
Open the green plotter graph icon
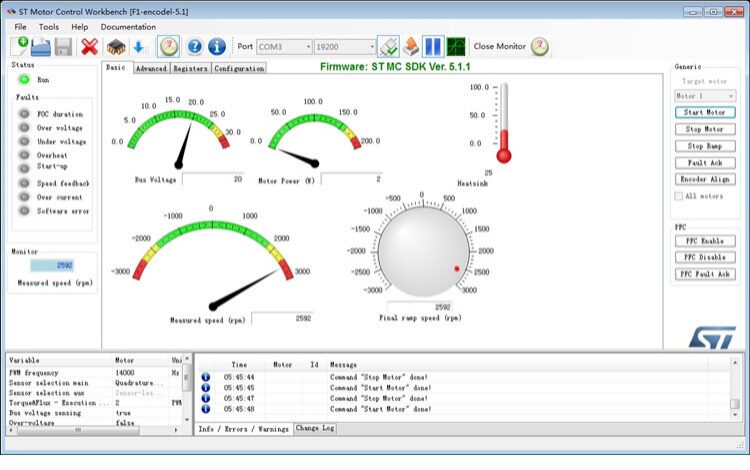pos(456,46)
